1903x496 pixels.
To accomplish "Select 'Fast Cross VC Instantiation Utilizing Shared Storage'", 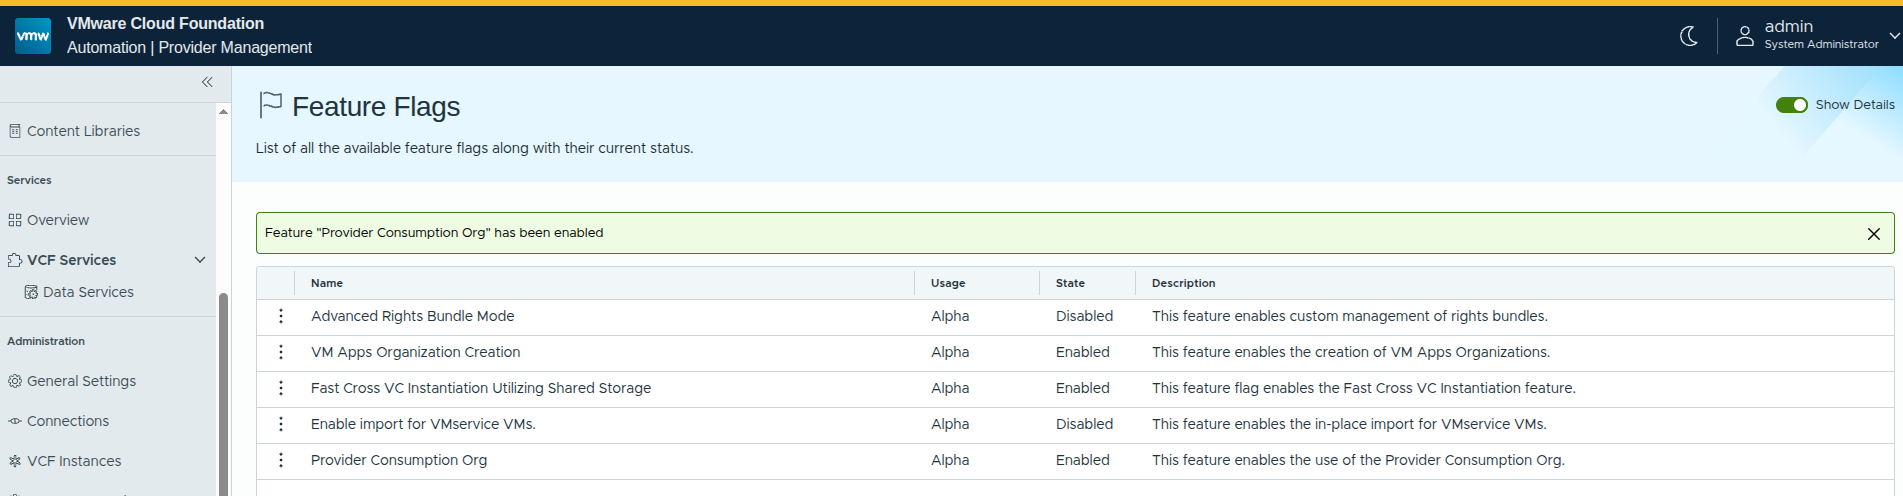I will [481, 388].
